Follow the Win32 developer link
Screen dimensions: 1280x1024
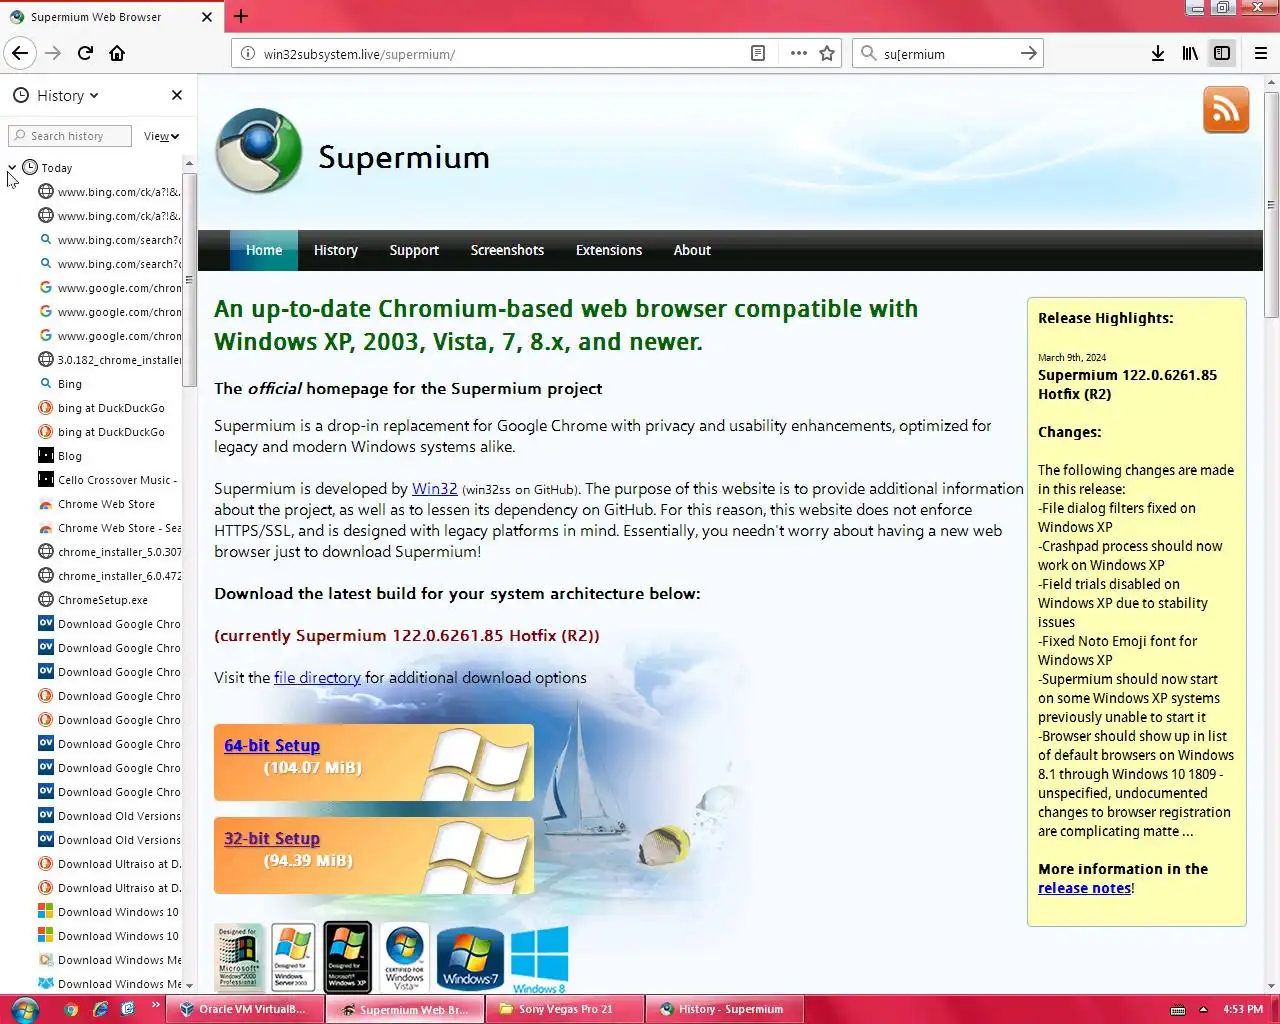(435, 488)
